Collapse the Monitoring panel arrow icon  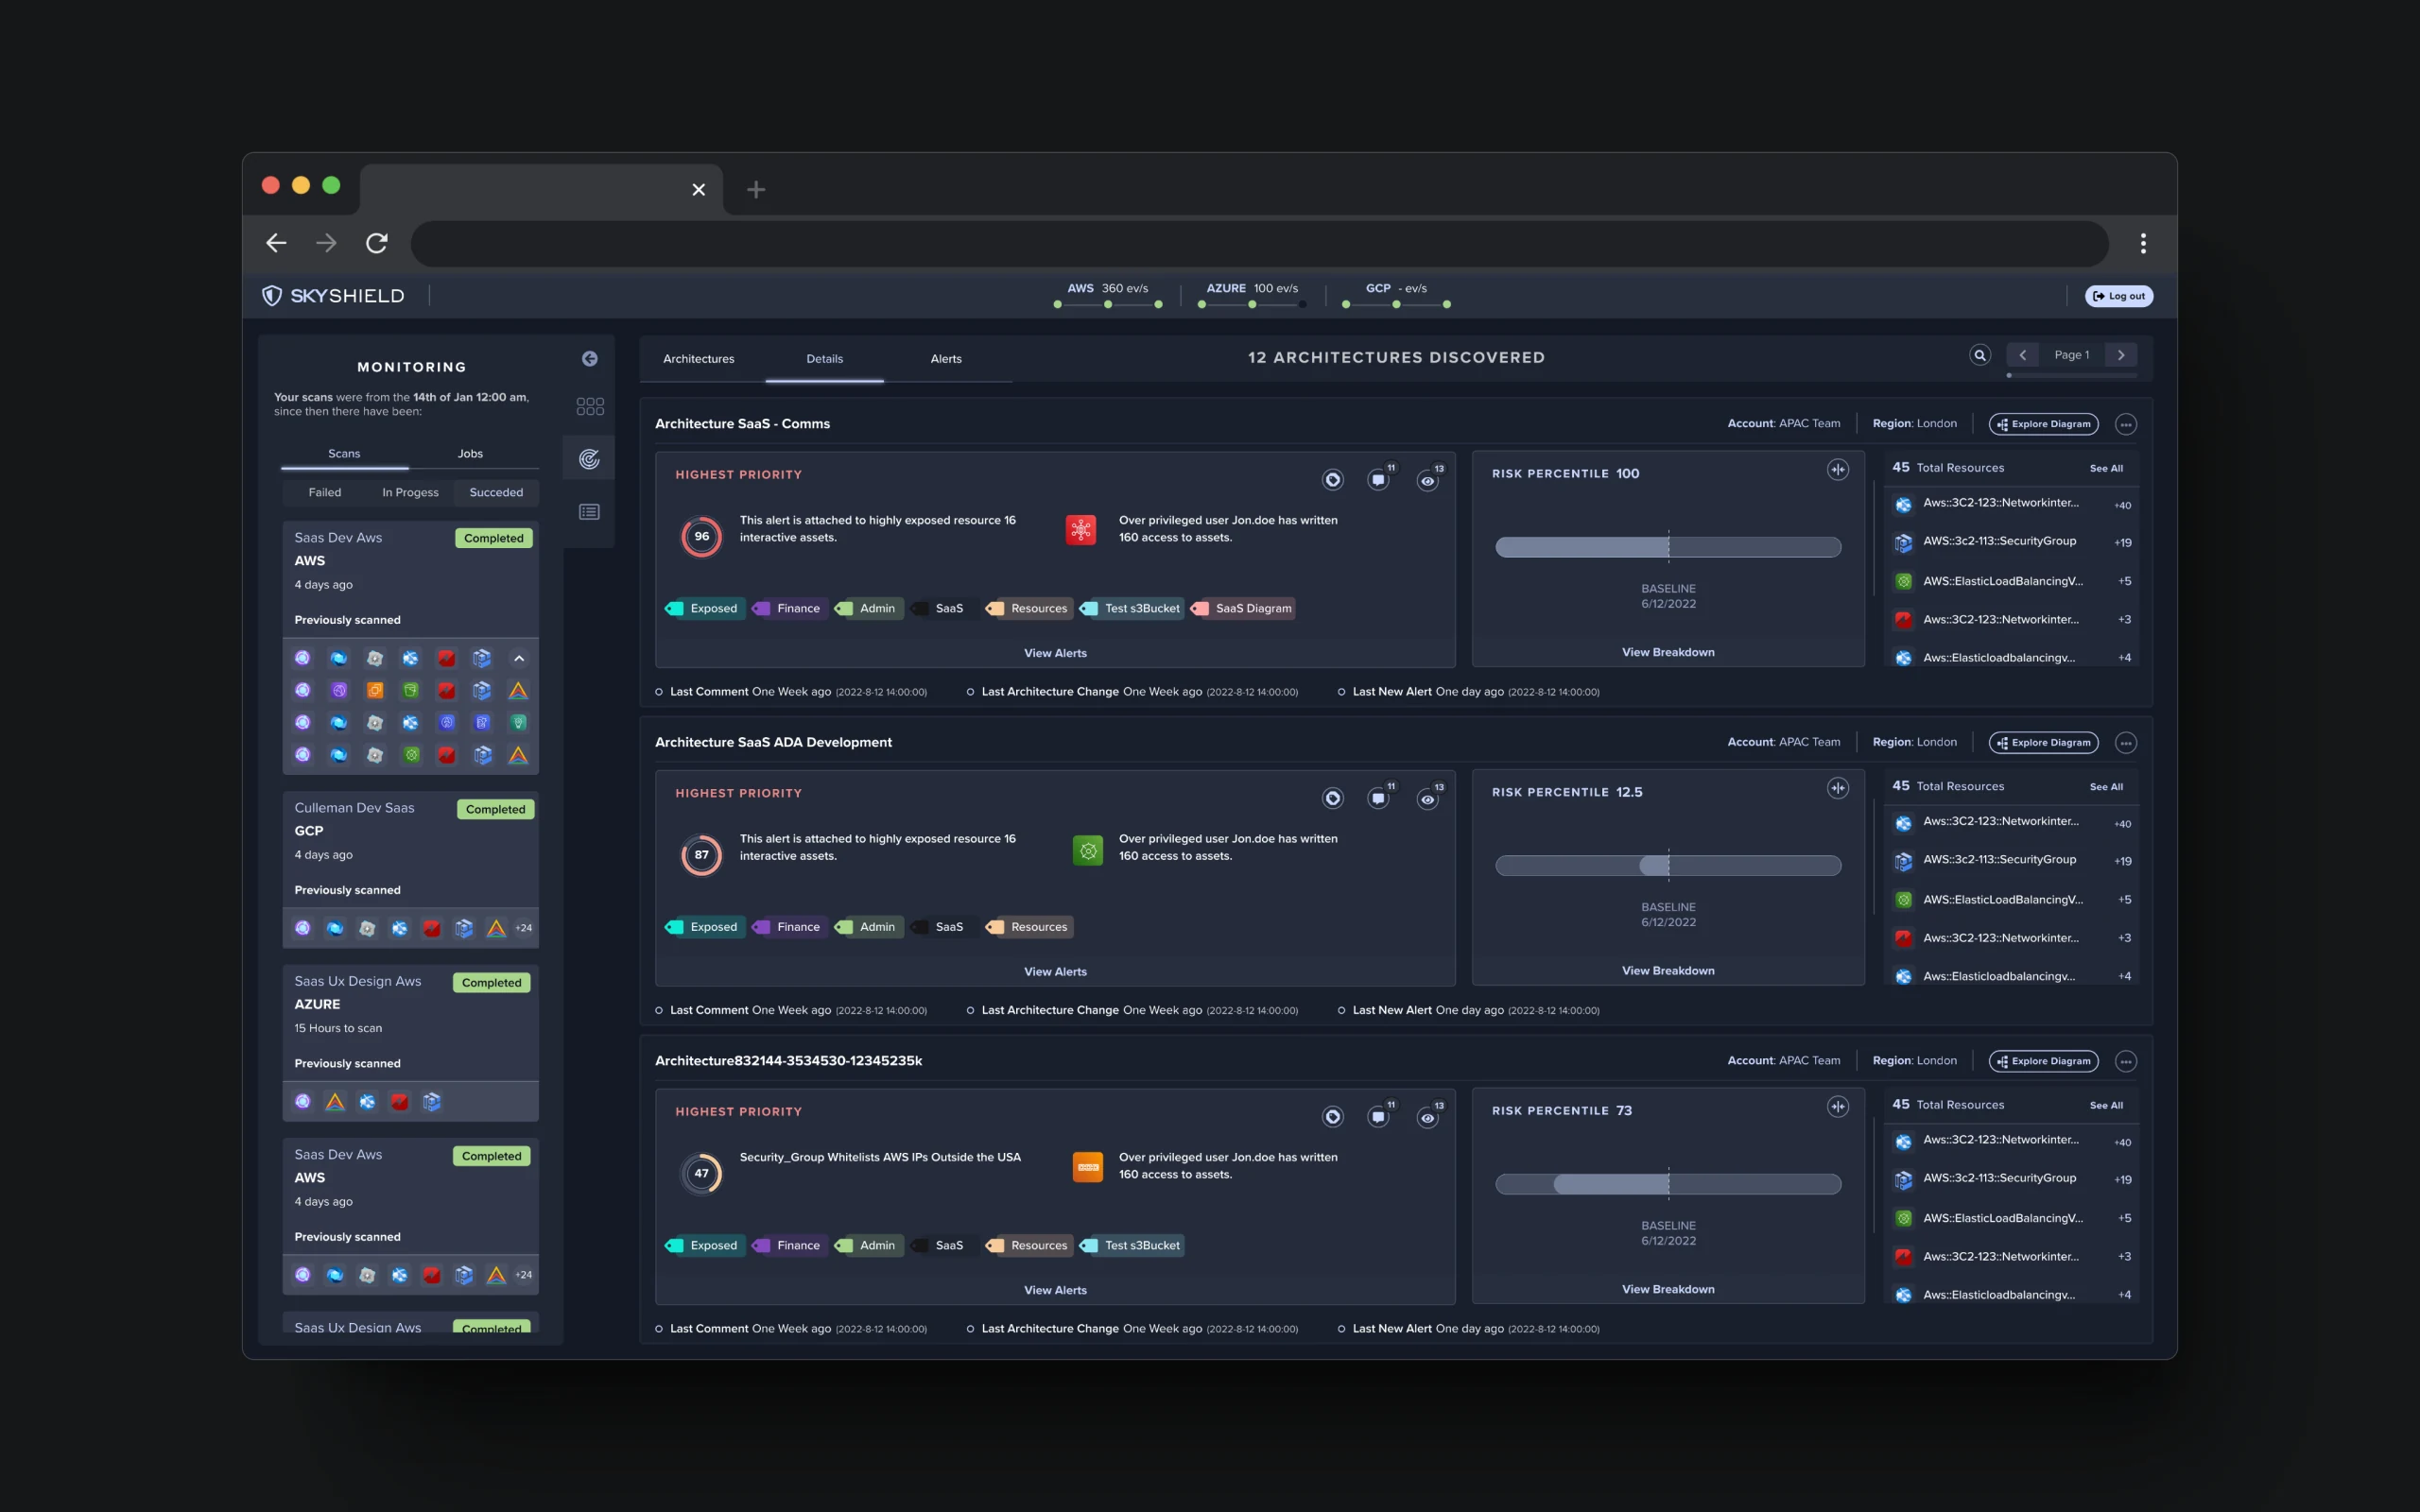(590, 359)
